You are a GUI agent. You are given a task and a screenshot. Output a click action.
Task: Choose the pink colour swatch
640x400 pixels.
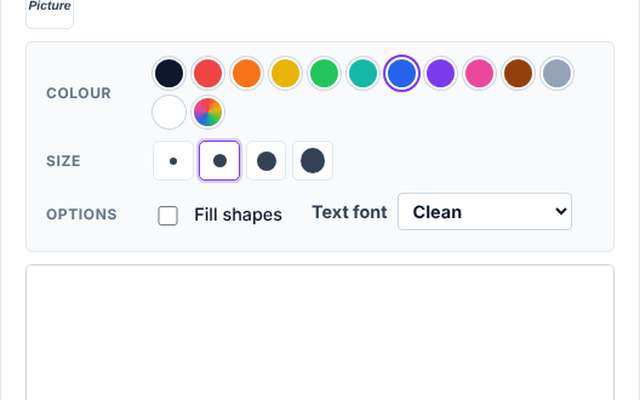(479, 73)
